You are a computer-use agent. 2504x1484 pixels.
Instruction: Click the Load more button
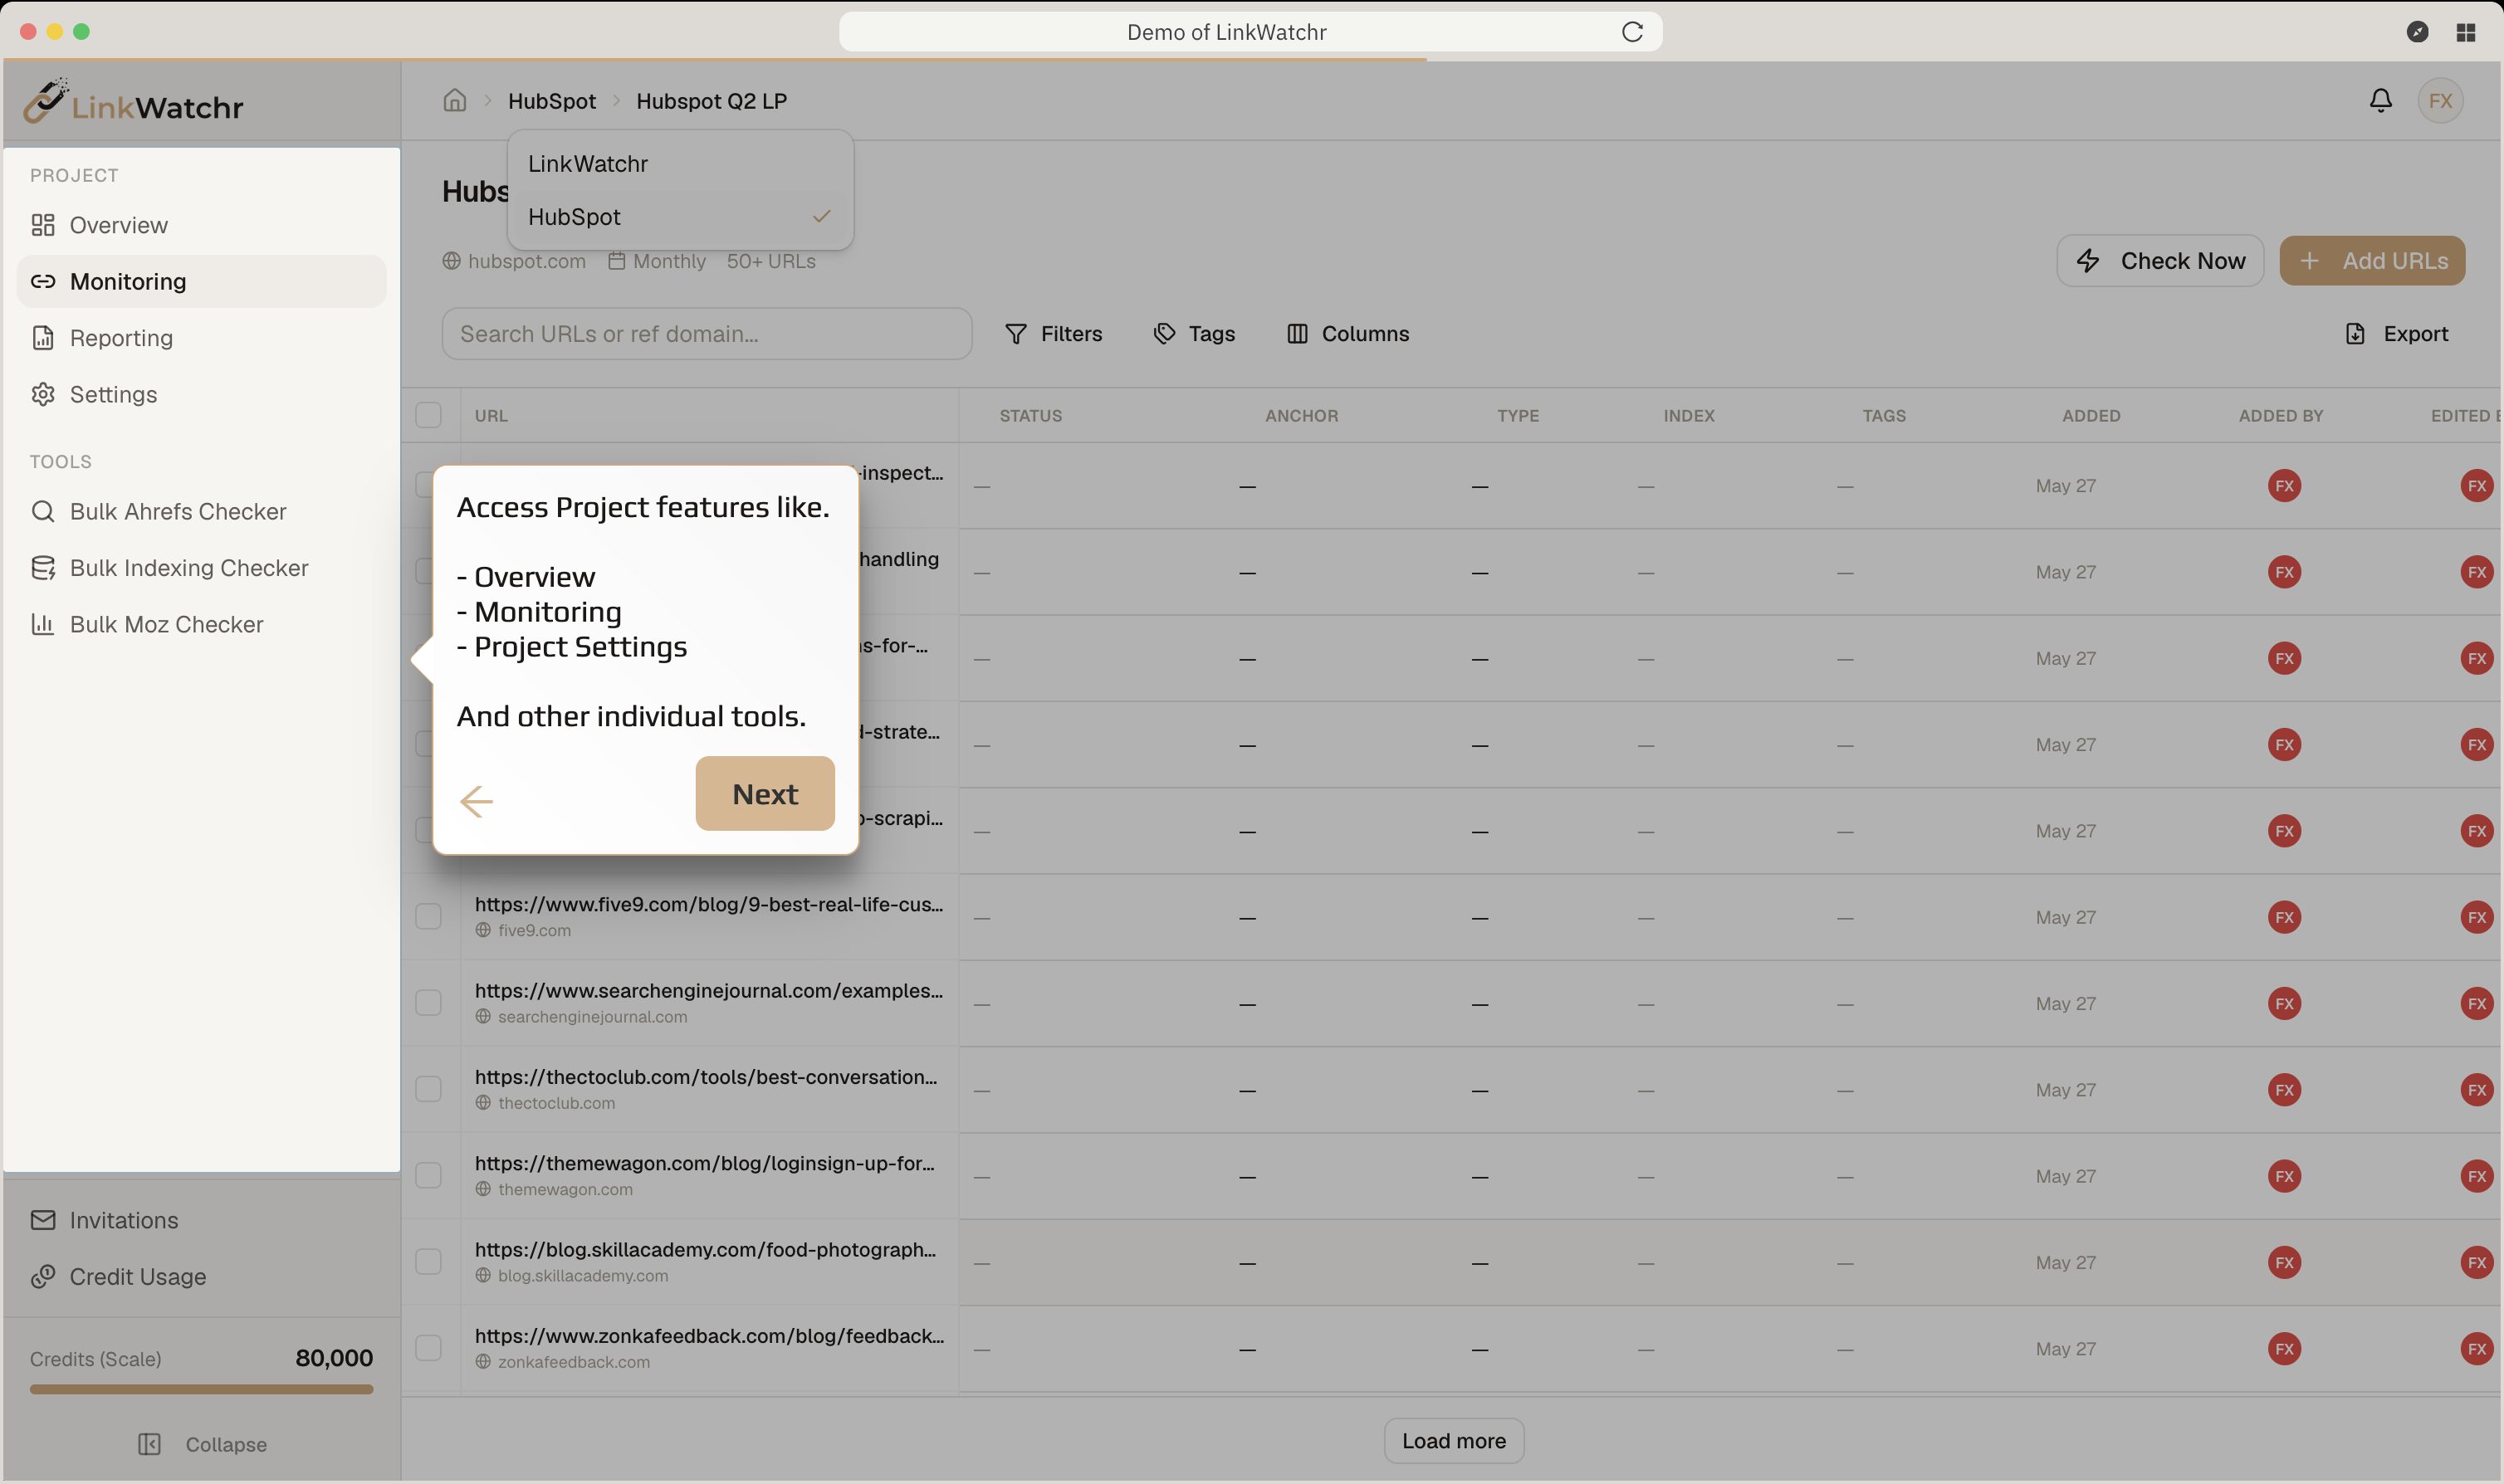[x=1454, y=1441]
